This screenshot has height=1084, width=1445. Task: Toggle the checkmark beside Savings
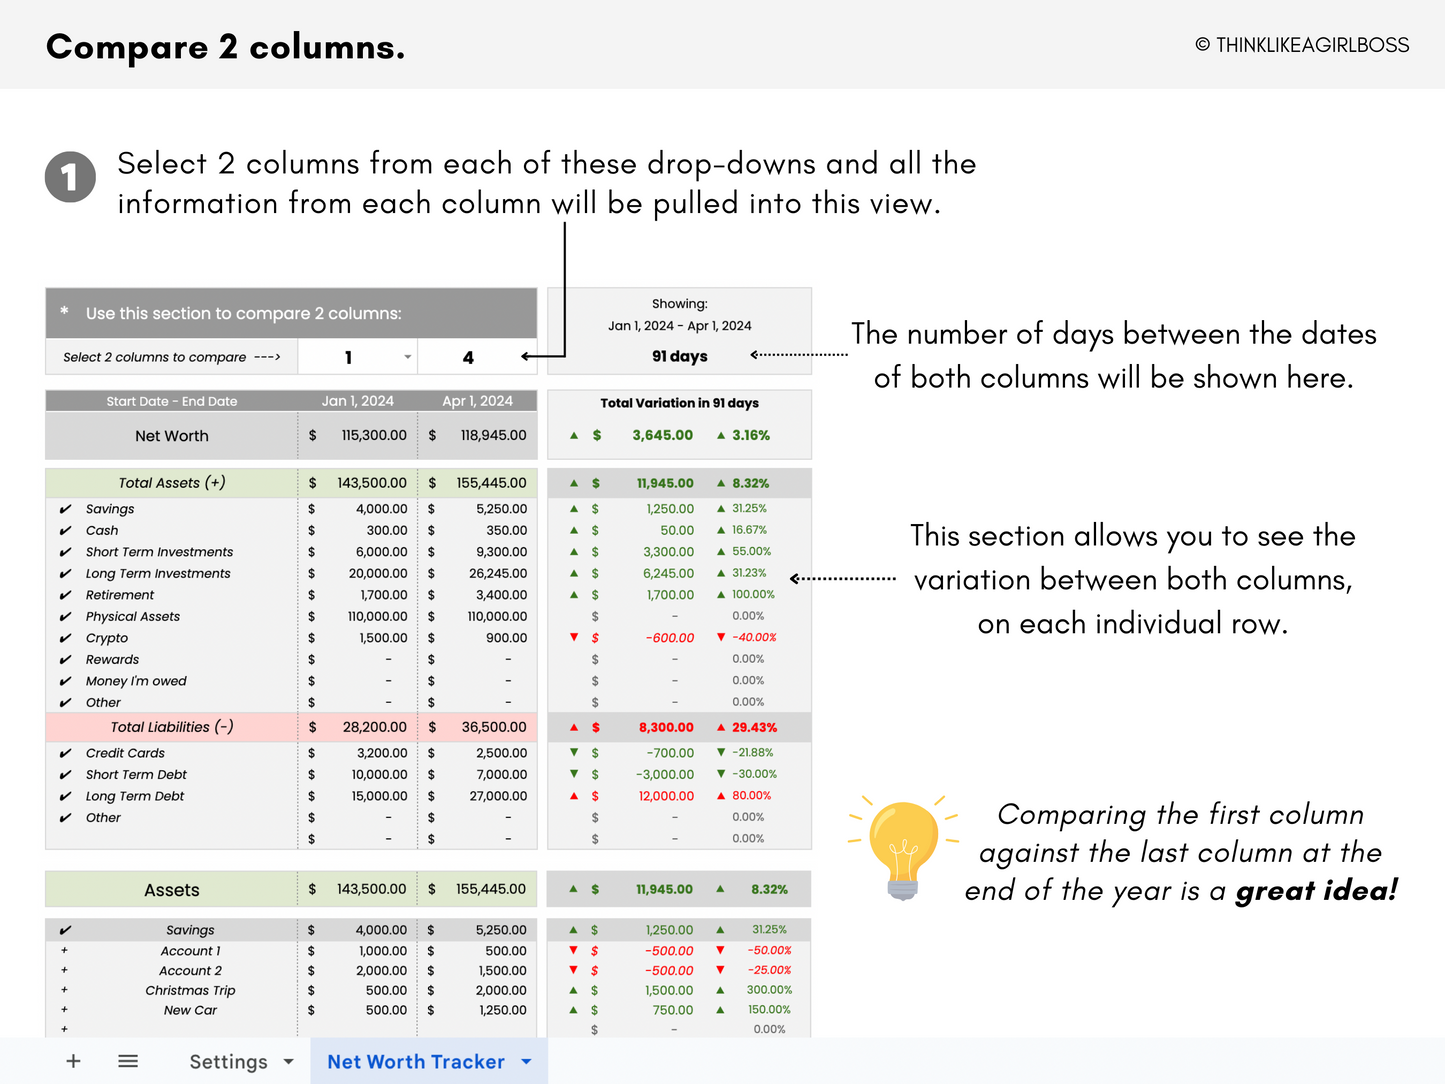pos(64,508)
